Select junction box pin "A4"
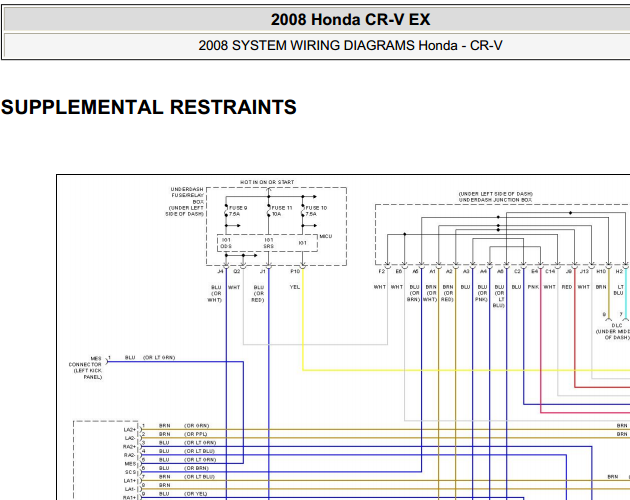 point(483,272)
